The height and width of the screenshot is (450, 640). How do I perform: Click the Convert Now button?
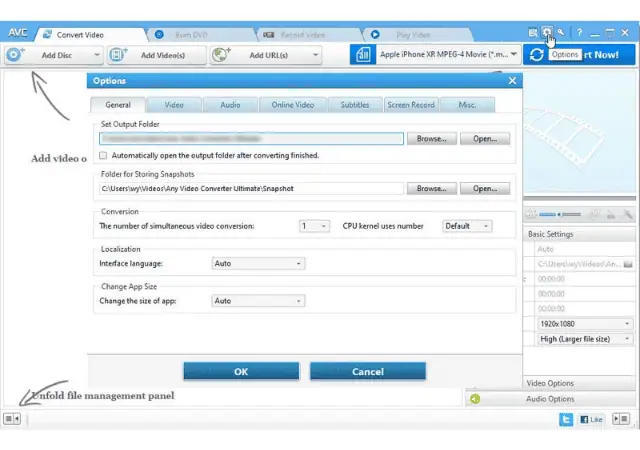[579, 55]
